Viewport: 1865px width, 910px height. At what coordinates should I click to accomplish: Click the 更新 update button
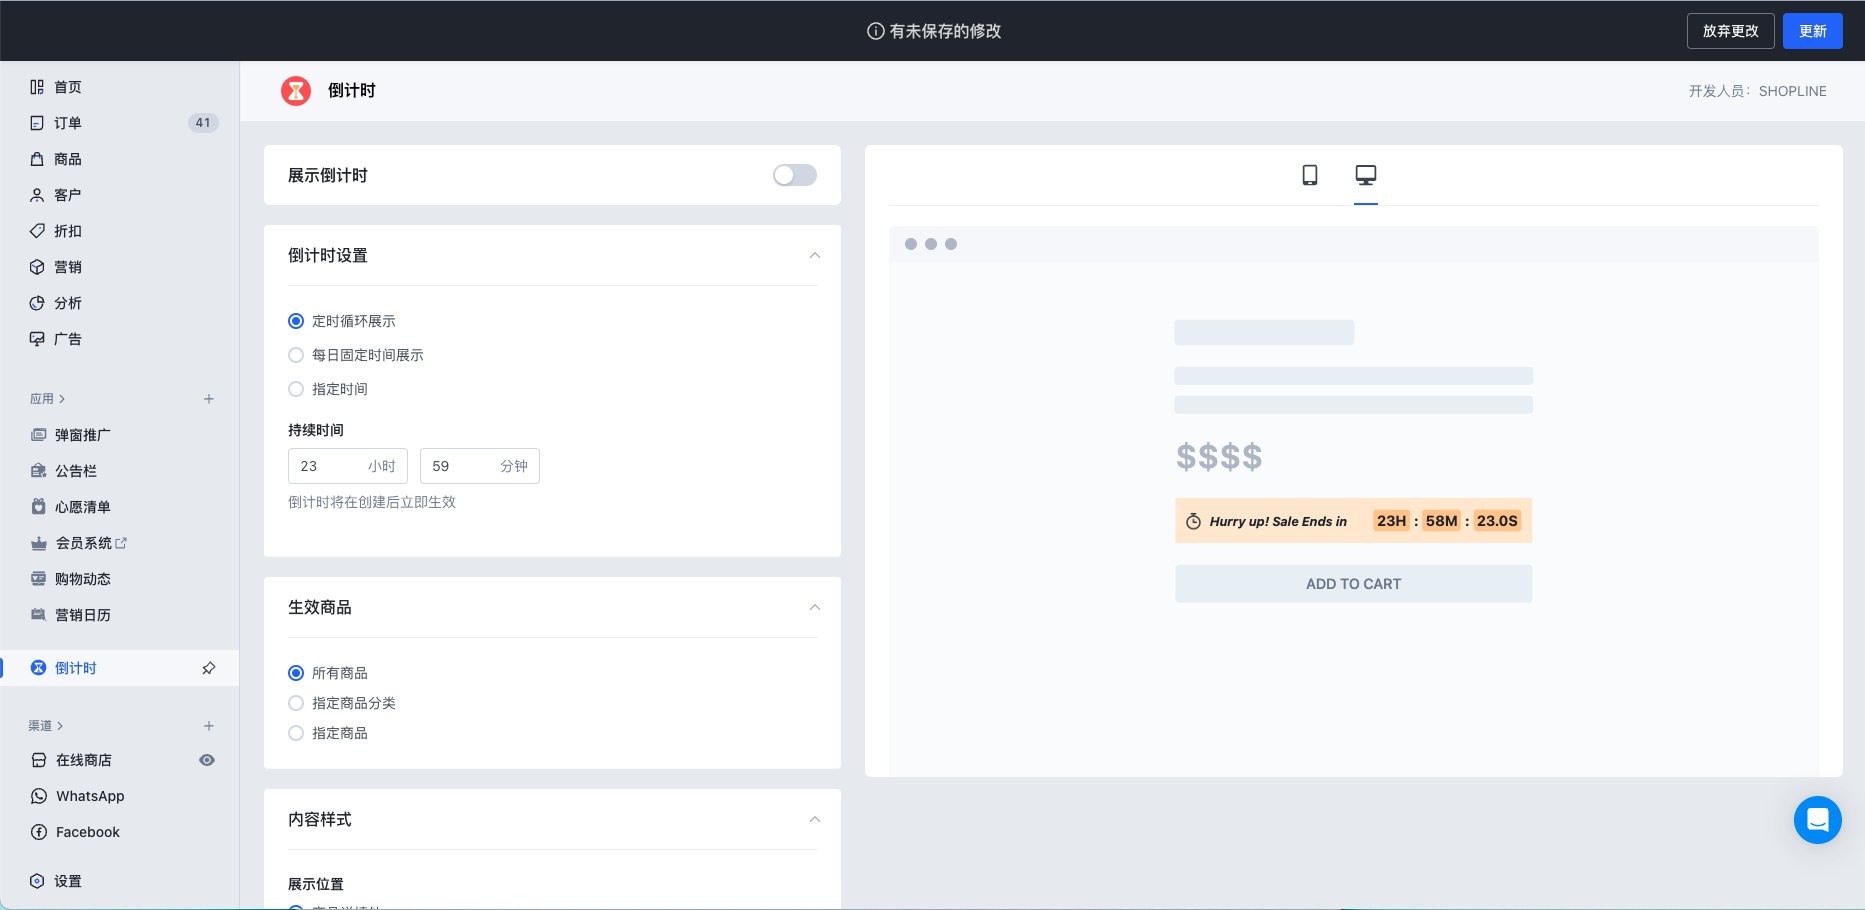pyautogui.click(x=1812, y=31)
